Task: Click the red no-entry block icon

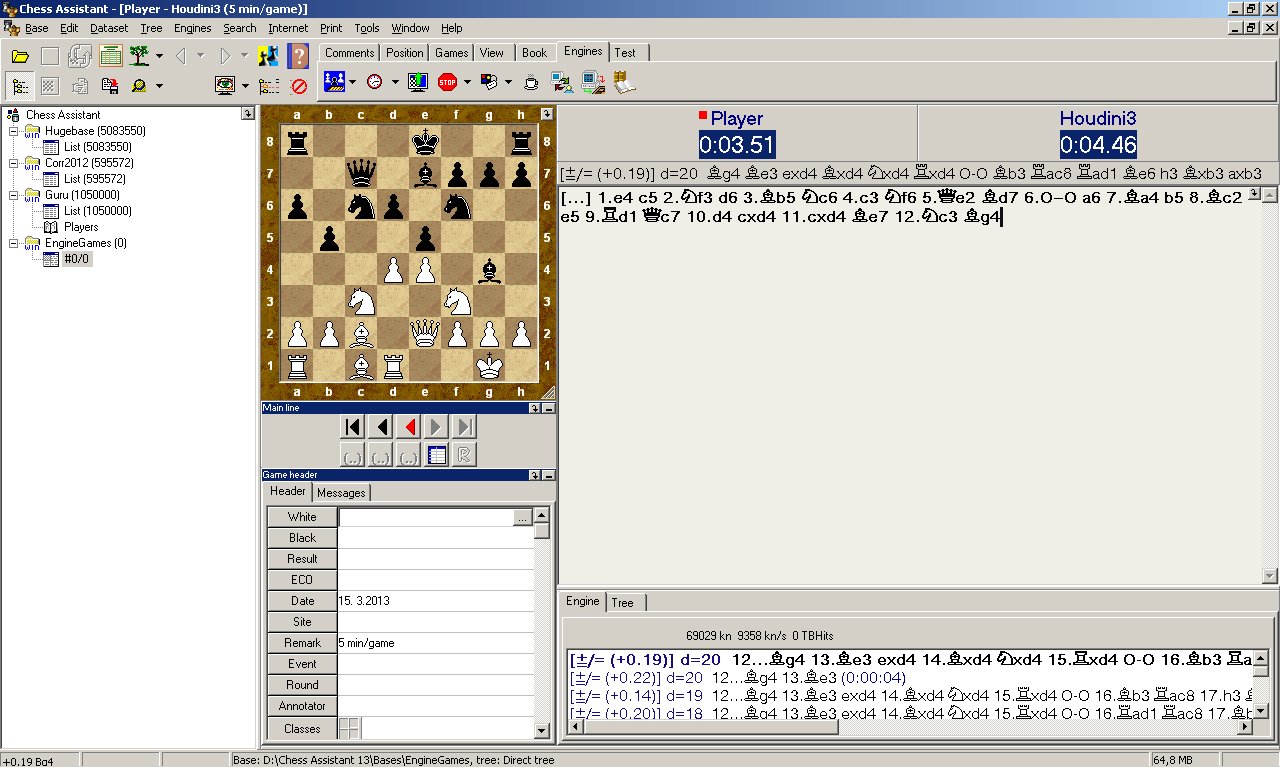Action: pyautogui.click(x=300, y=85)
